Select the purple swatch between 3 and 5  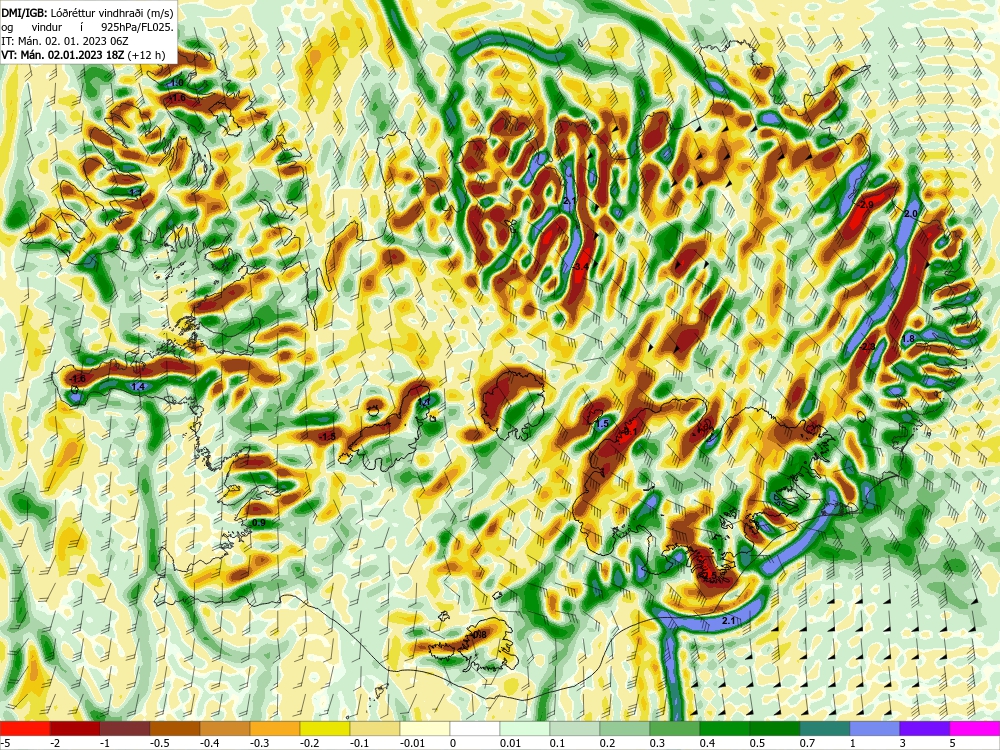[925, 728]
